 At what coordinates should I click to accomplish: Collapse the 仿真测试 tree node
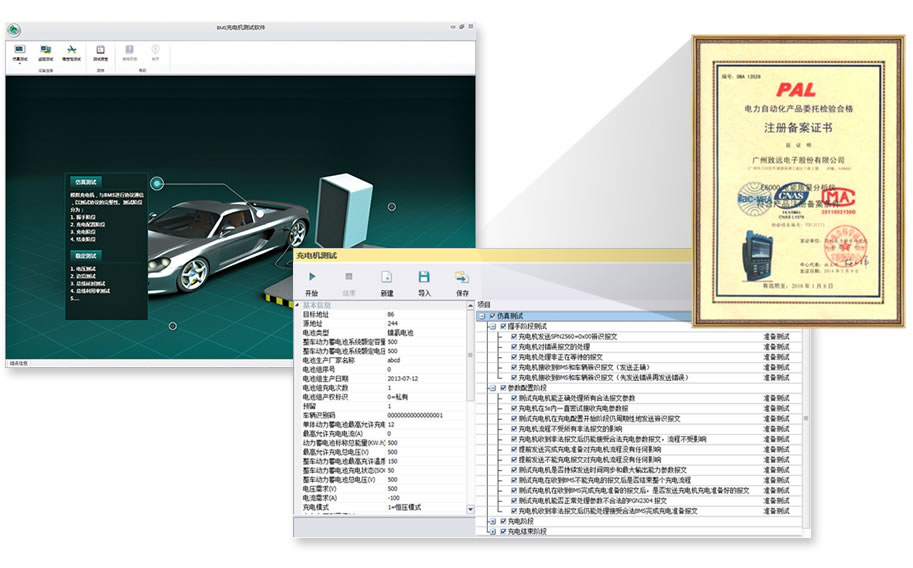coord(481,315)
